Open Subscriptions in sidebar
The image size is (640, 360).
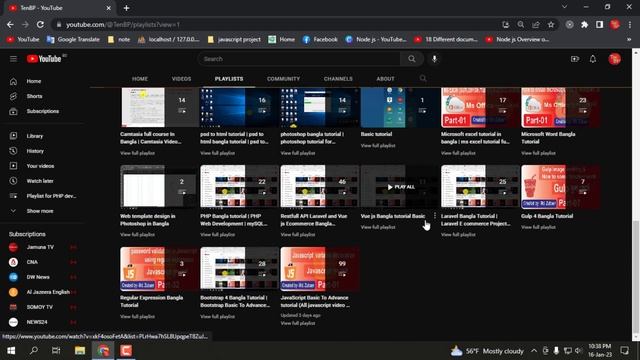tap(43, 111)
